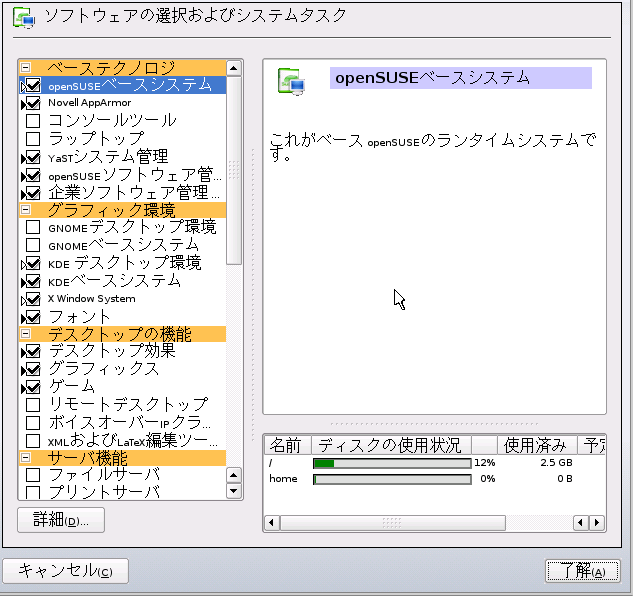Select the openSUSEソフトウェア管理 row text
The image size is (633, 596).
135,175
